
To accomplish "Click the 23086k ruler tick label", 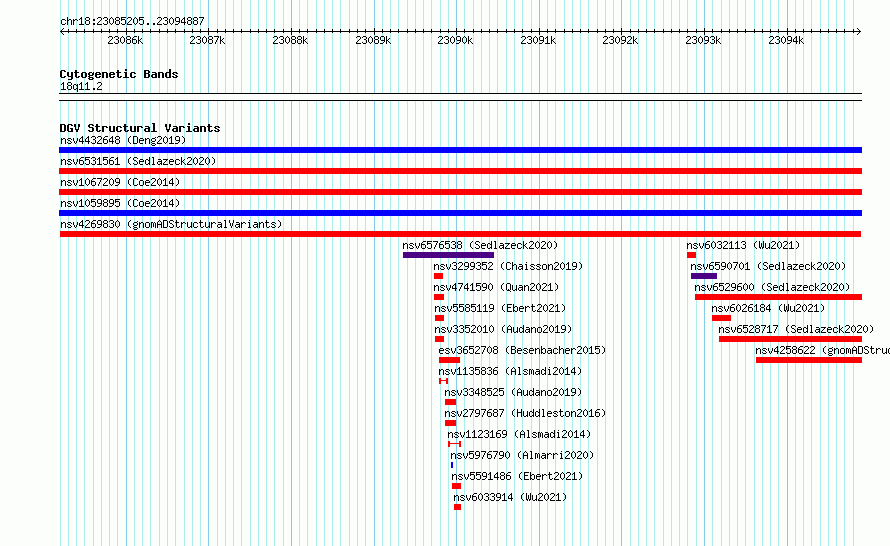I will point(125,40).
